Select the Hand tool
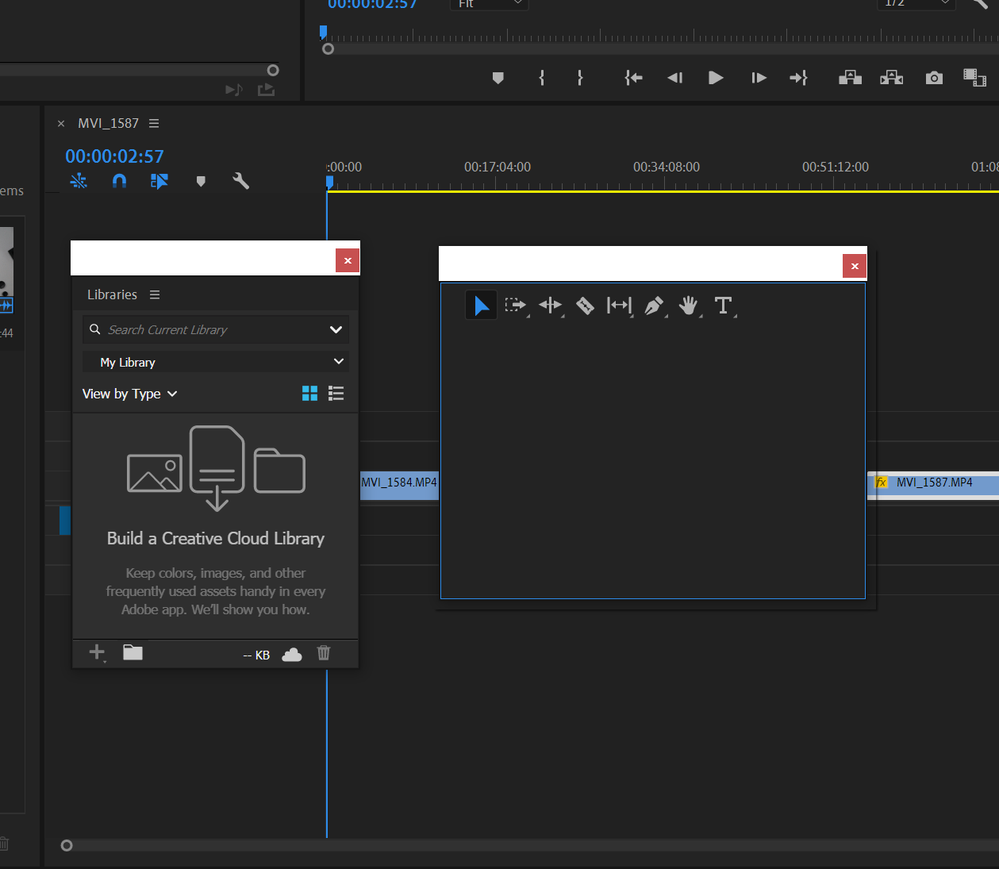Screen dimensions: 999x869 (689, 305)
